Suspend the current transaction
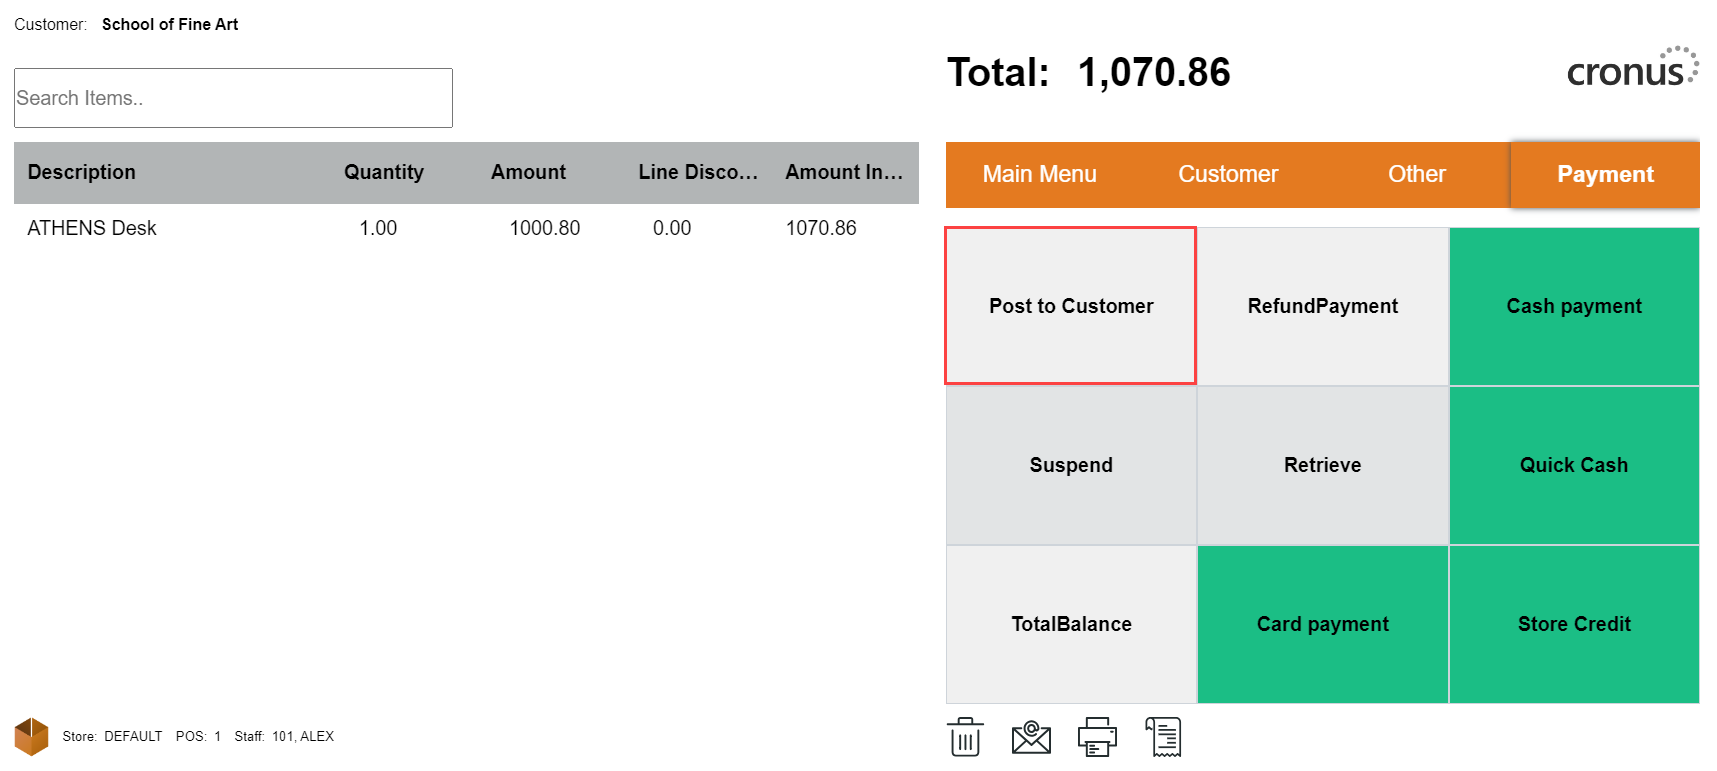Viewport: 1717px width, 771px height. [x=1071, y=465]
